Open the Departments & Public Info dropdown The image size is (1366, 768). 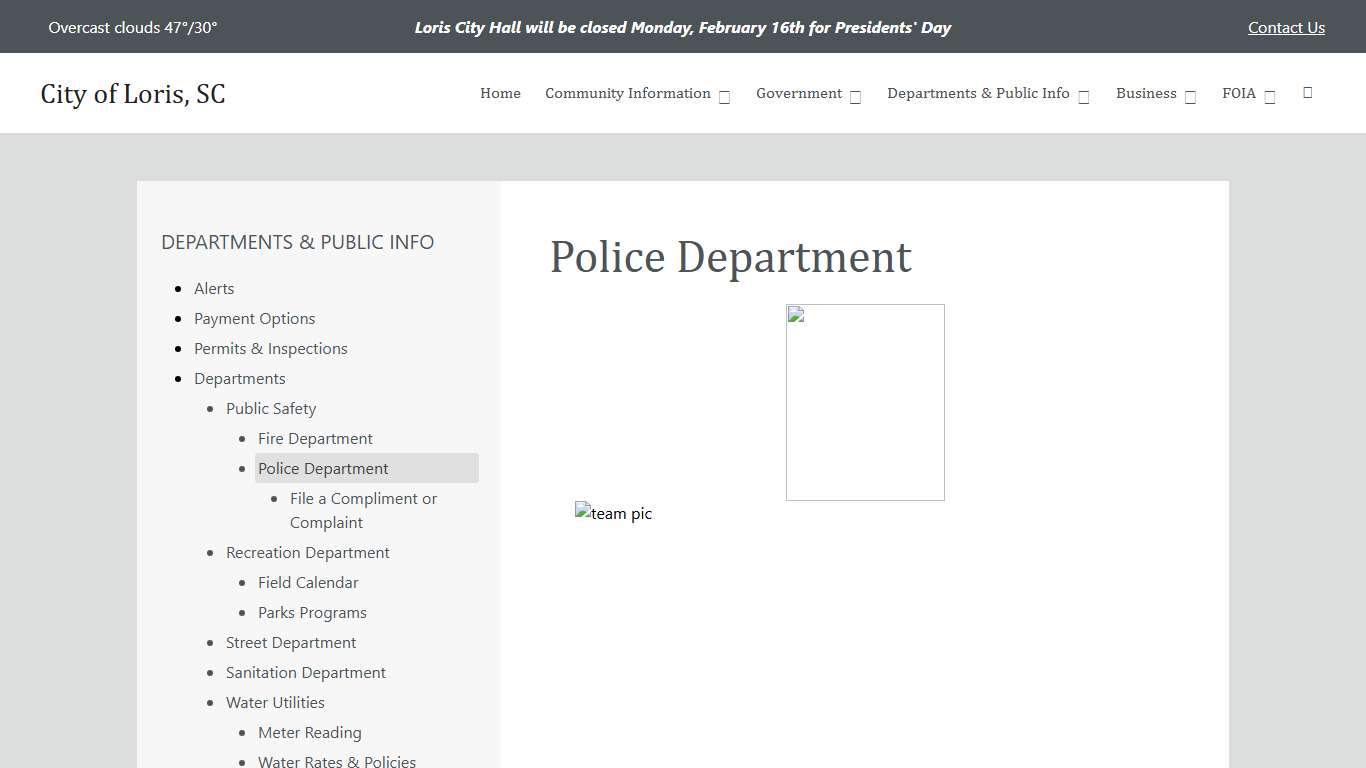[x=1084, y=95]
